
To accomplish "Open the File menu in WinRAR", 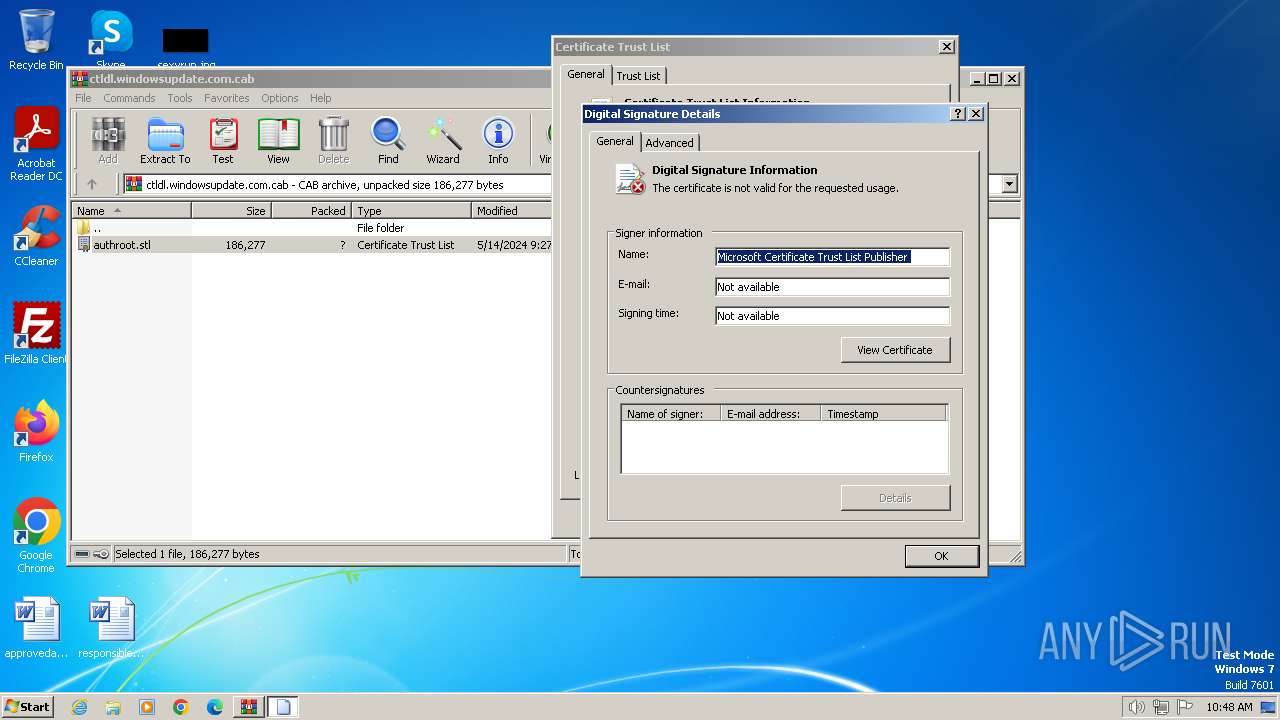I will [83, 98].
